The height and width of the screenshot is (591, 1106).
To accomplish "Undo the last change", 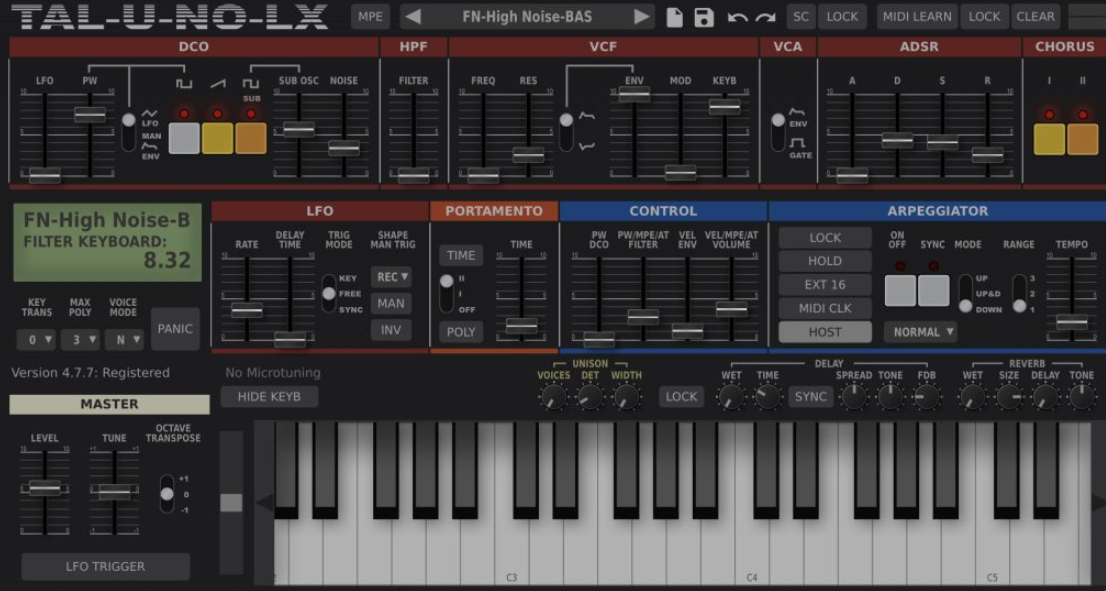I will point(737,18).
